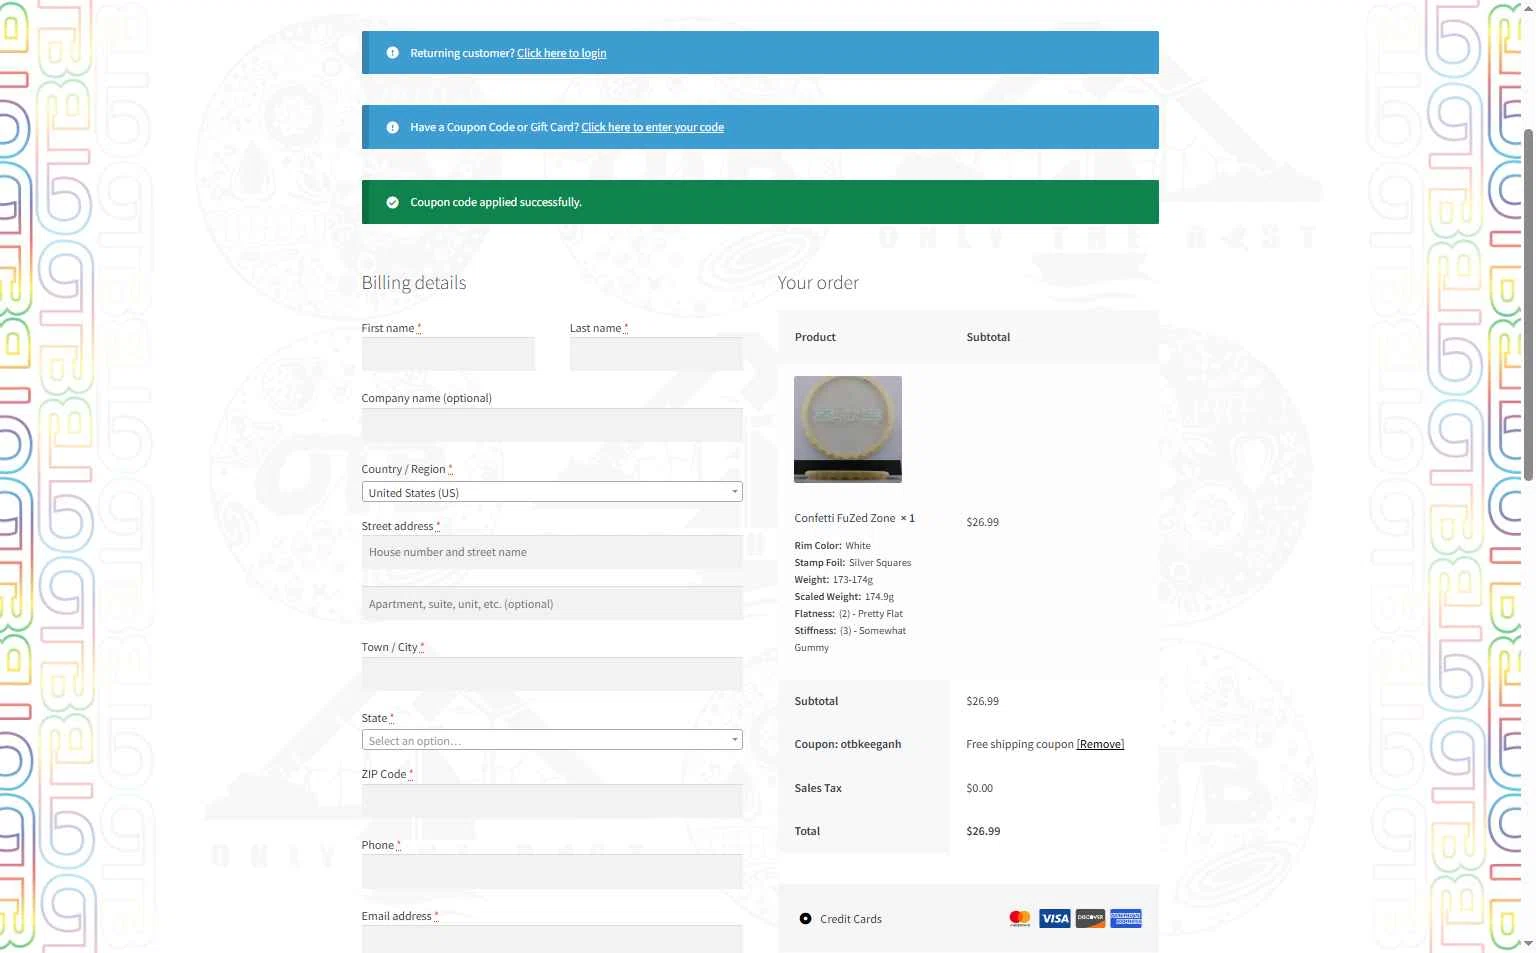Click the 'Silver Squares' stamp foil value
The image size is (1536, 953).
click(x=880, y=563)
